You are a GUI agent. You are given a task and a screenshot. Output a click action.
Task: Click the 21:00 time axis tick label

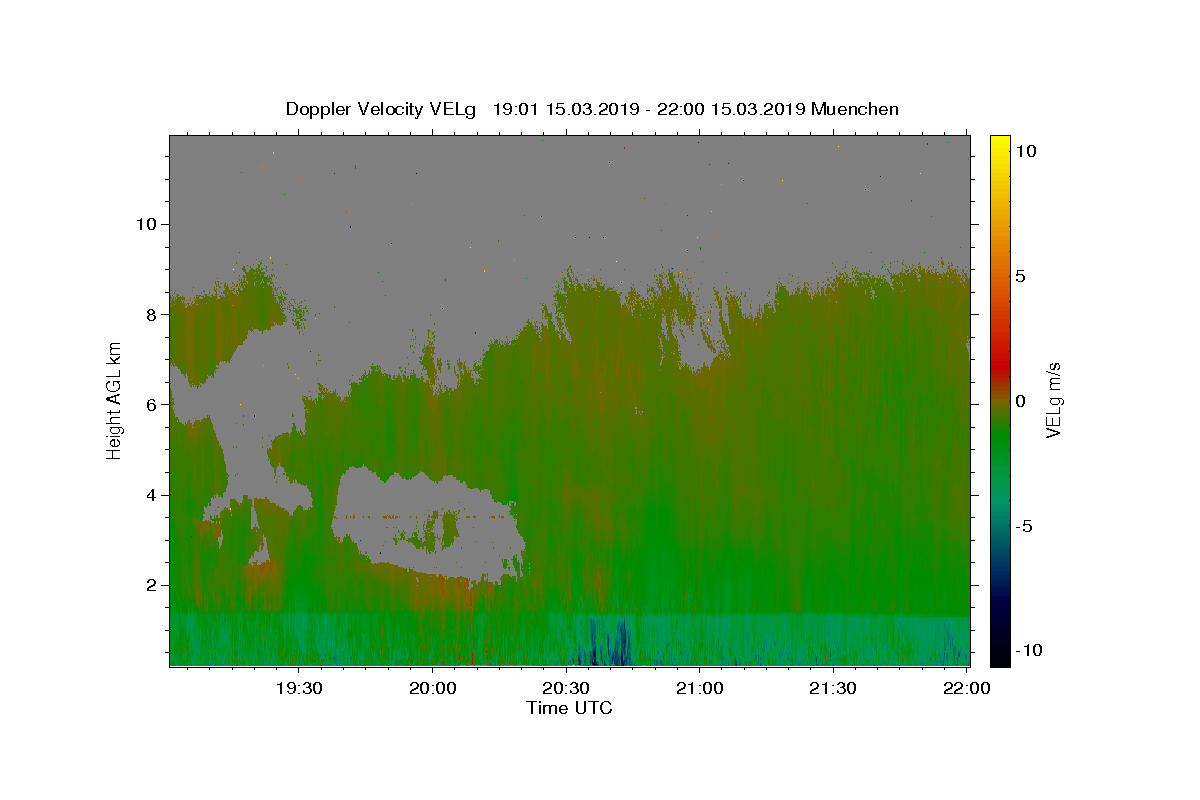(x=699, y=688)
